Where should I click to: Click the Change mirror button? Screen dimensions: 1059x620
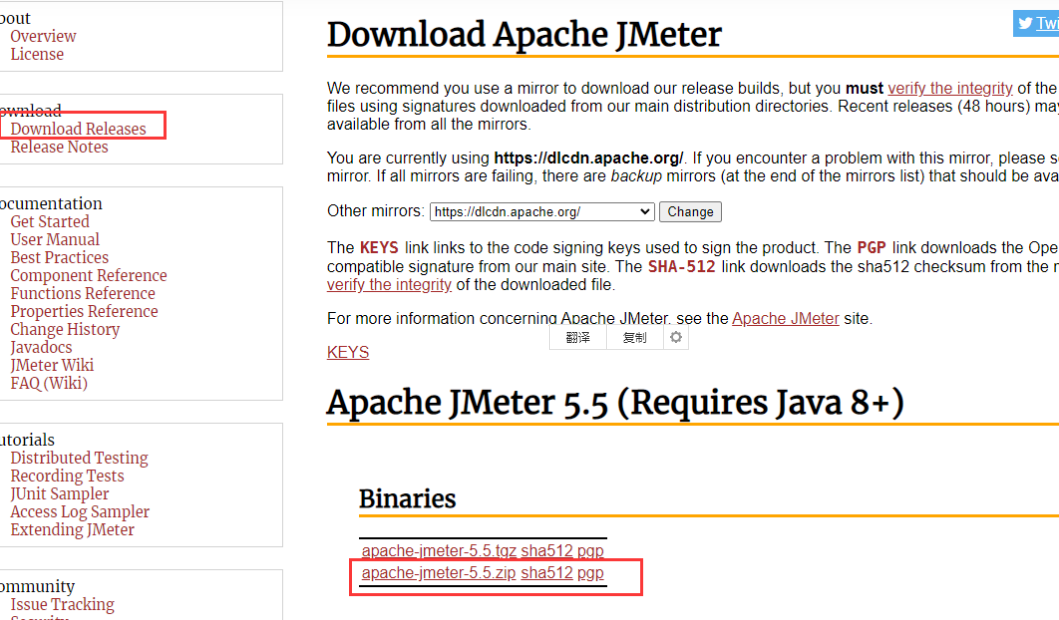tap(690, 212)
